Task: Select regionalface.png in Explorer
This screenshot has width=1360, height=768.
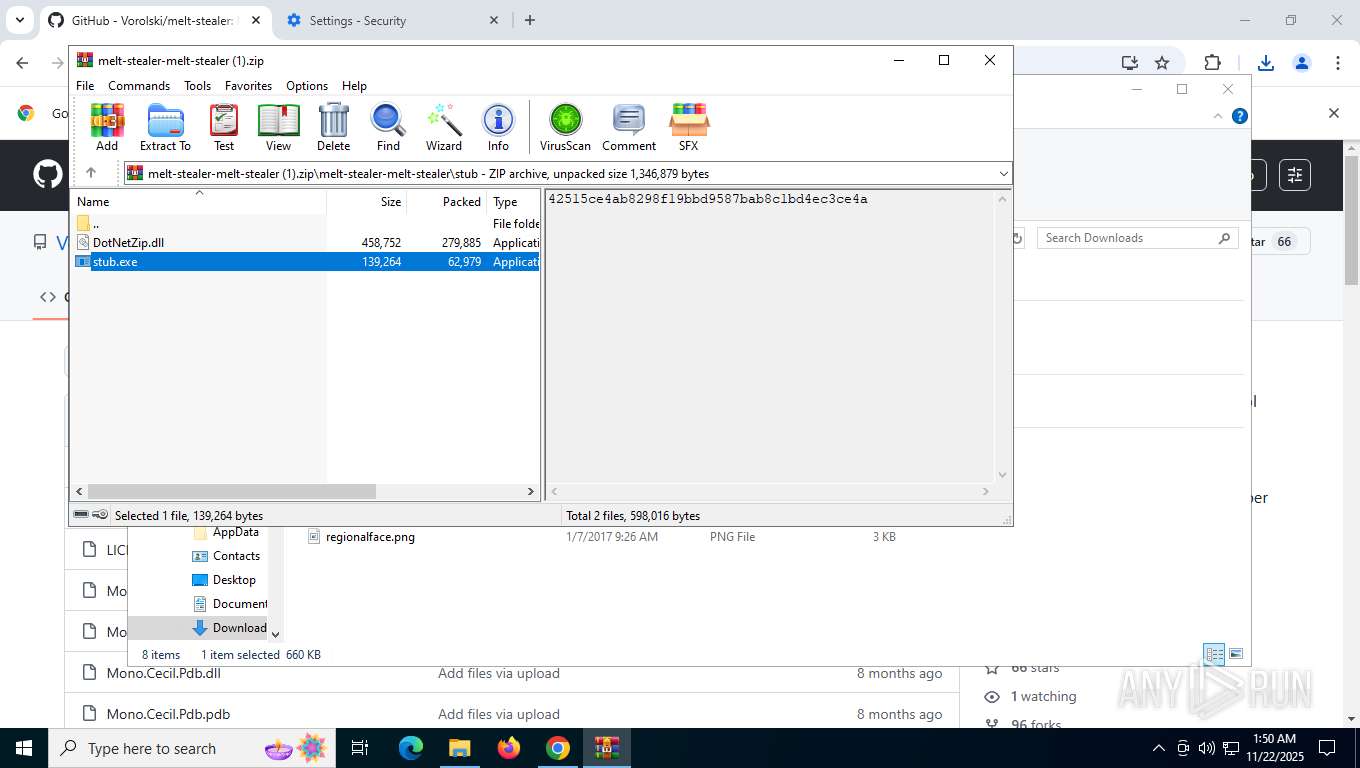Action: point(370,537)
